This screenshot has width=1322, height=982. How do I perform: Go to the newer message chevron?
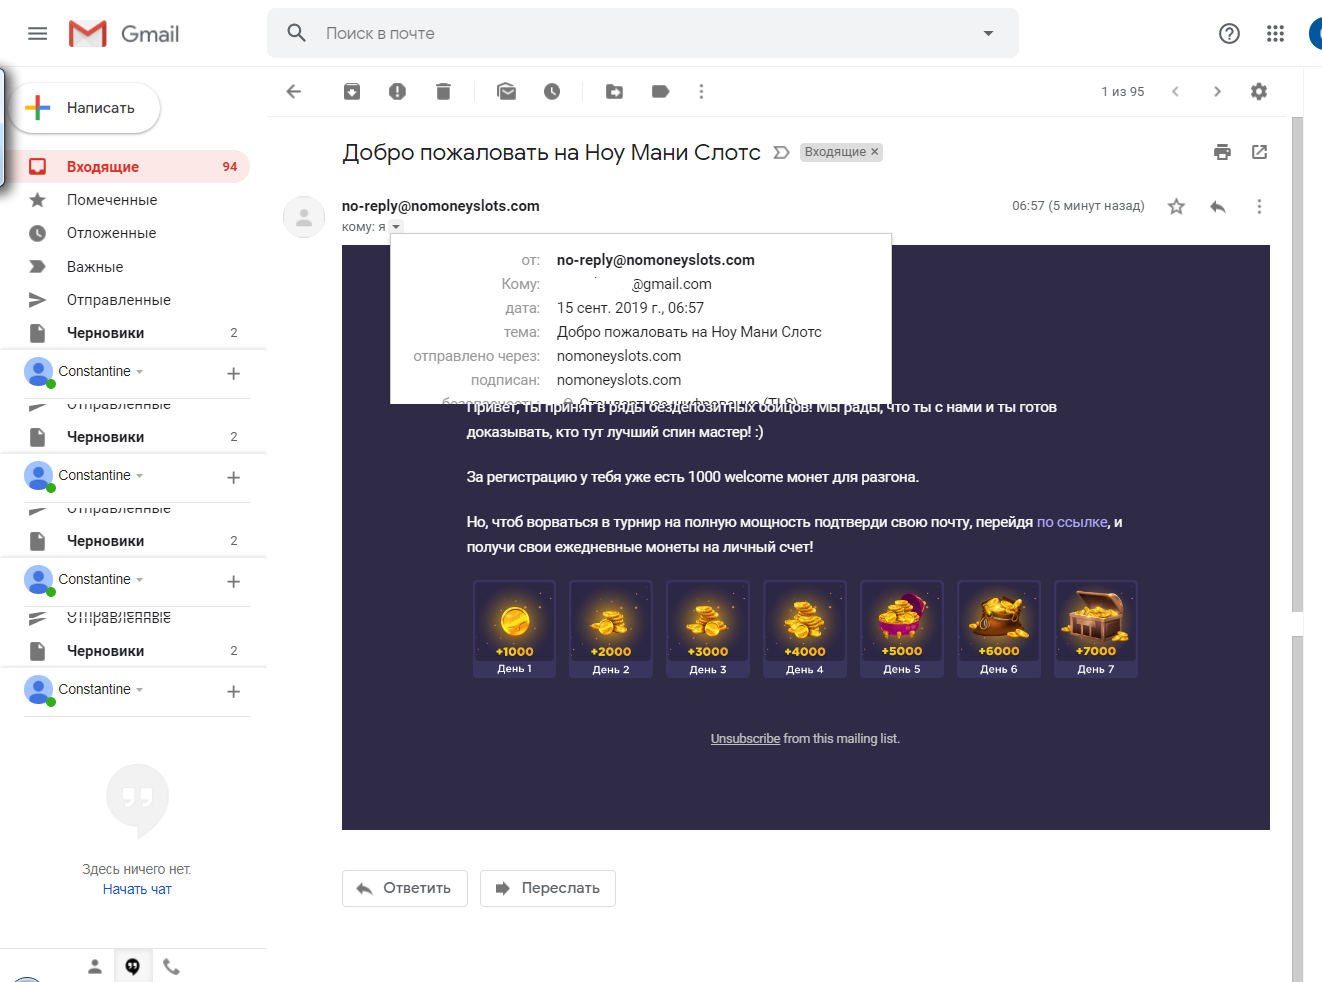[1175, 91]
